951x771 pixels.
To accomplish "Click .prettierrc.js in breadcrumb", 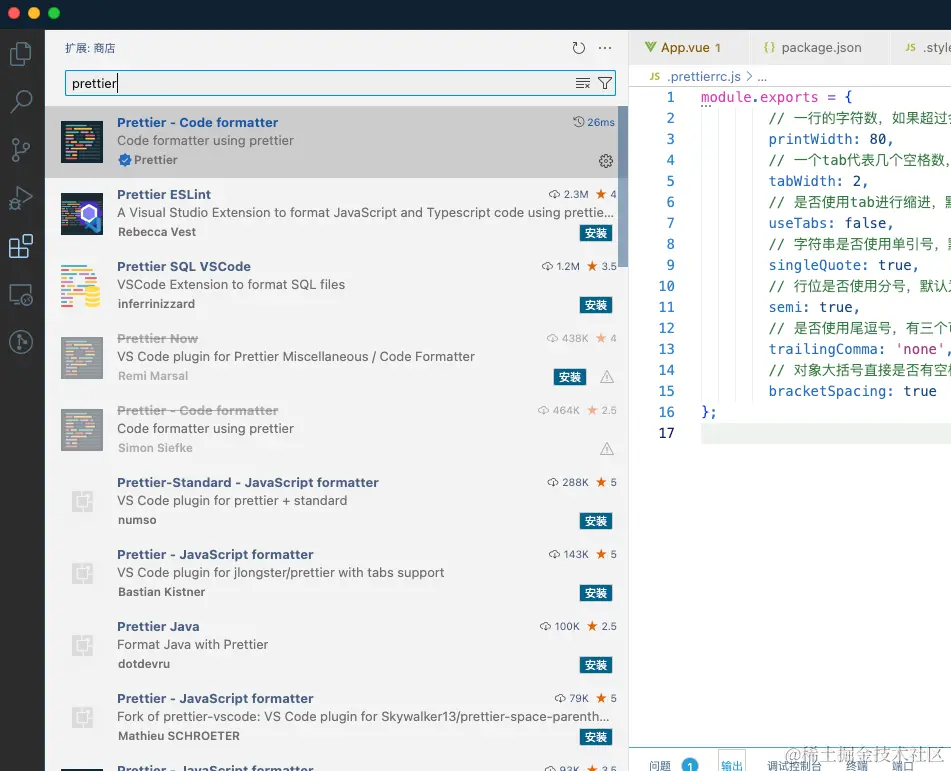I will point(704,76).
